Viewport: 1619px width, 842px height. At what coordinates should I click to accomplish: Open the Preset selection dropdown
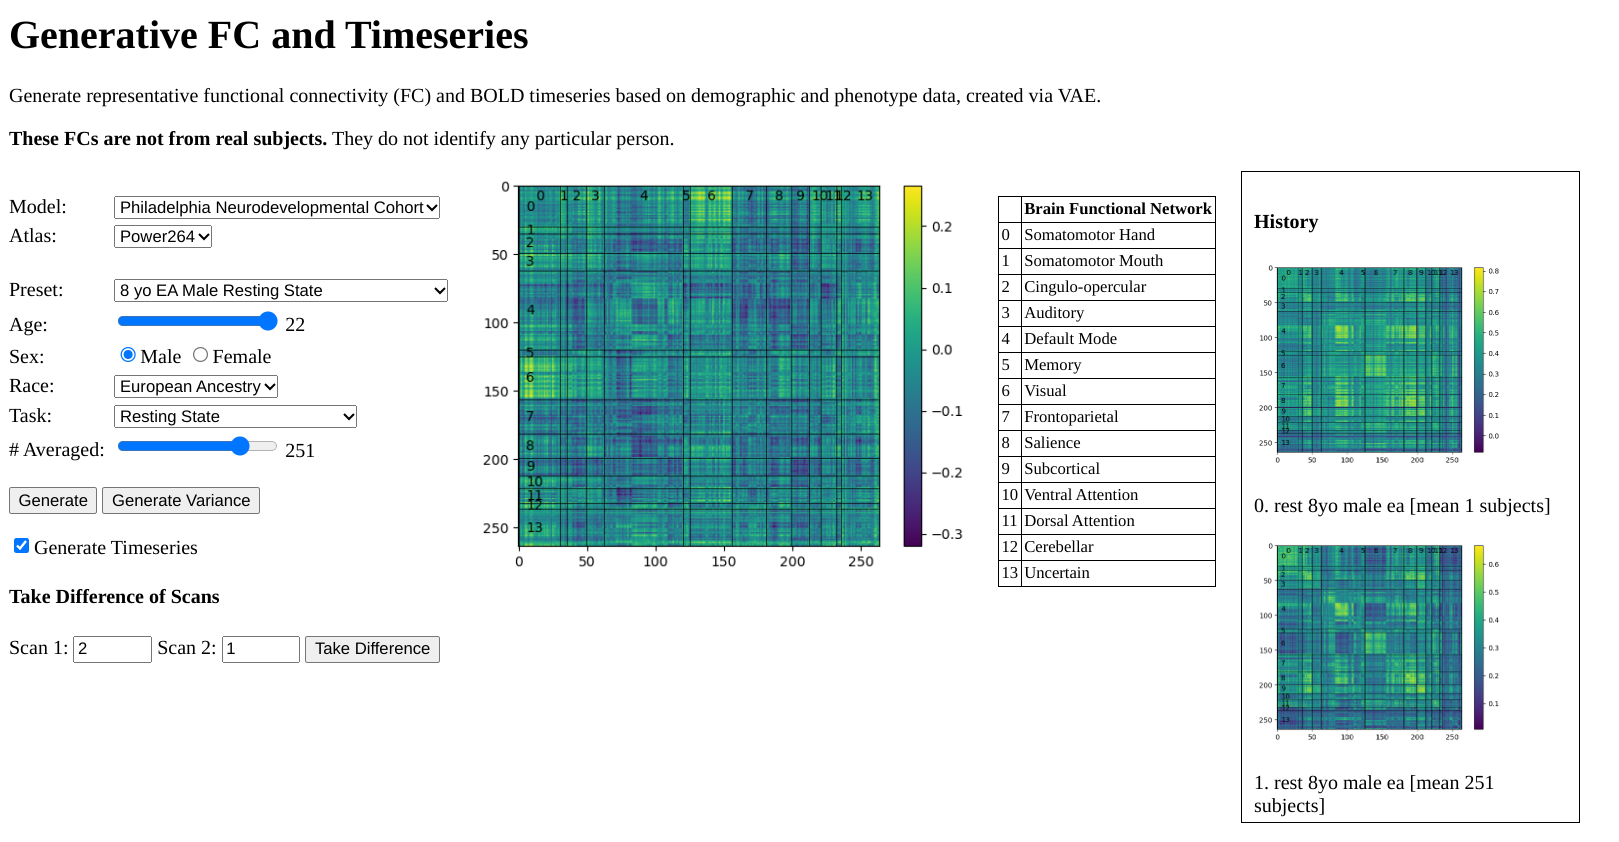(280, 290)
